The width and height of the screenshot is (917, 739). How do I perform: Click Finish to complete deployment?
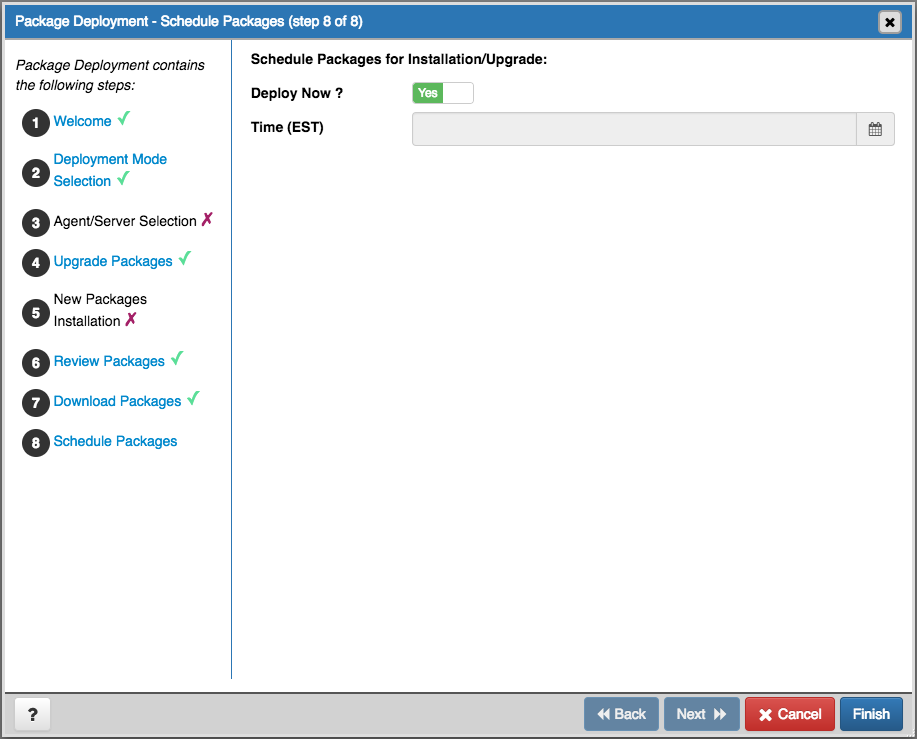tap(871, 714)
